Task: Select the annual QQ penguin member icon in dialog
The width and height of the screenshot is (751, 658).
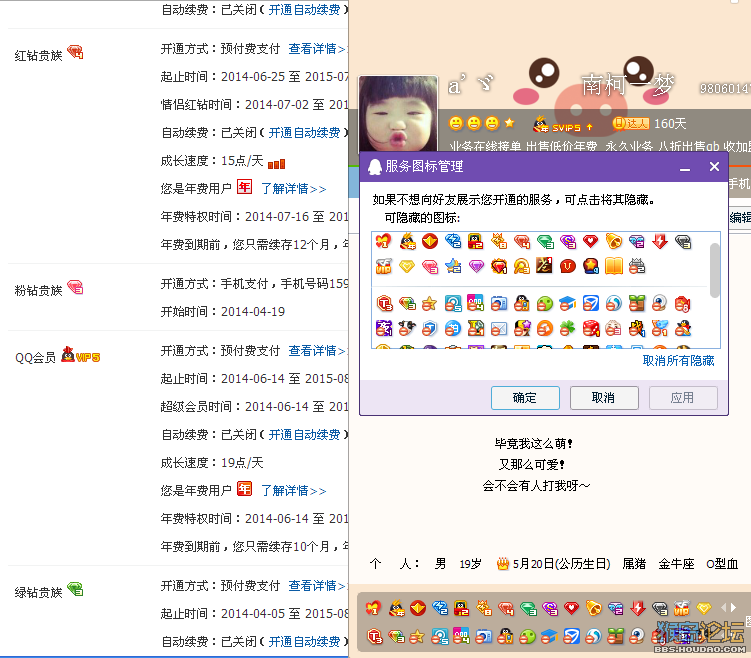Action: 408,241
